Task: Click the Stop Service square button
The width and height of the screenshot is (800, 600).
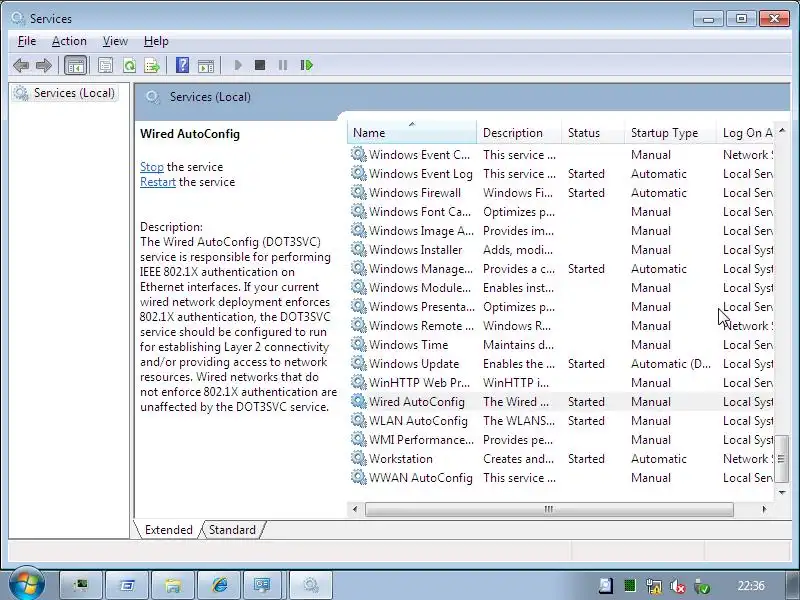Action: (260, 65)
